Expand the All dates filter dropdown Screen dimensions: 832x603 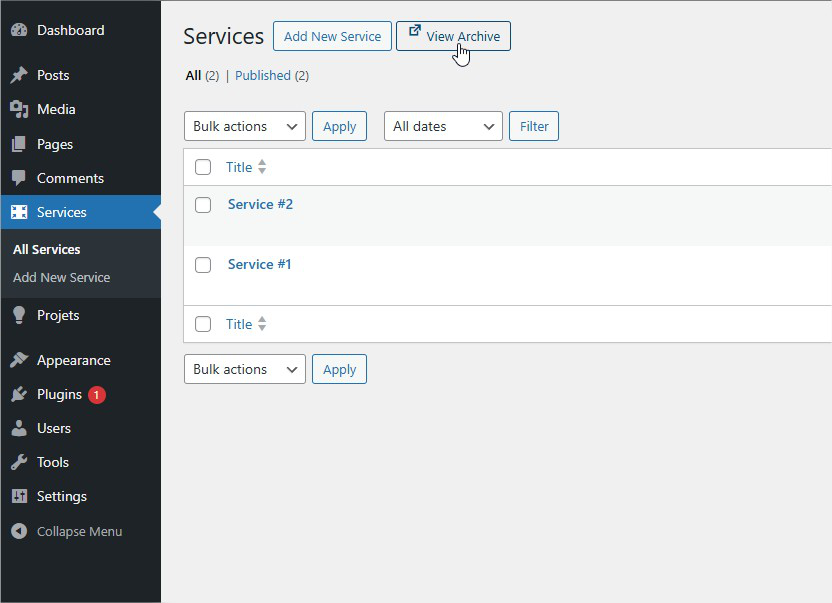click(443, 126)
